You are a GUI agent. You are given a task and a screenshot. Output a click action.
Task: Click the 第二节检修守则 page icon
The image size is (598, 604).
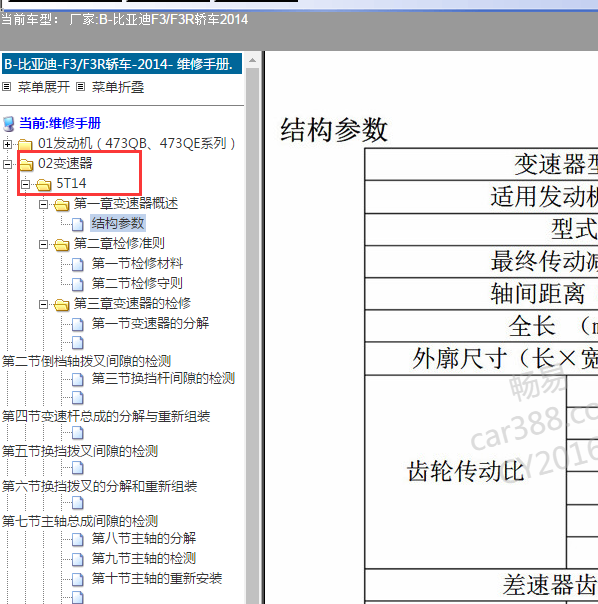(x=78, y=284)
